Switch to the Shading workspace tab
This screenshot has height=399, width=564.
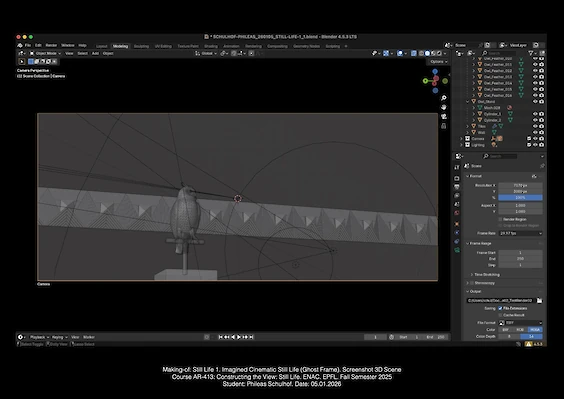pyautogui.click(x=211, y=46)
